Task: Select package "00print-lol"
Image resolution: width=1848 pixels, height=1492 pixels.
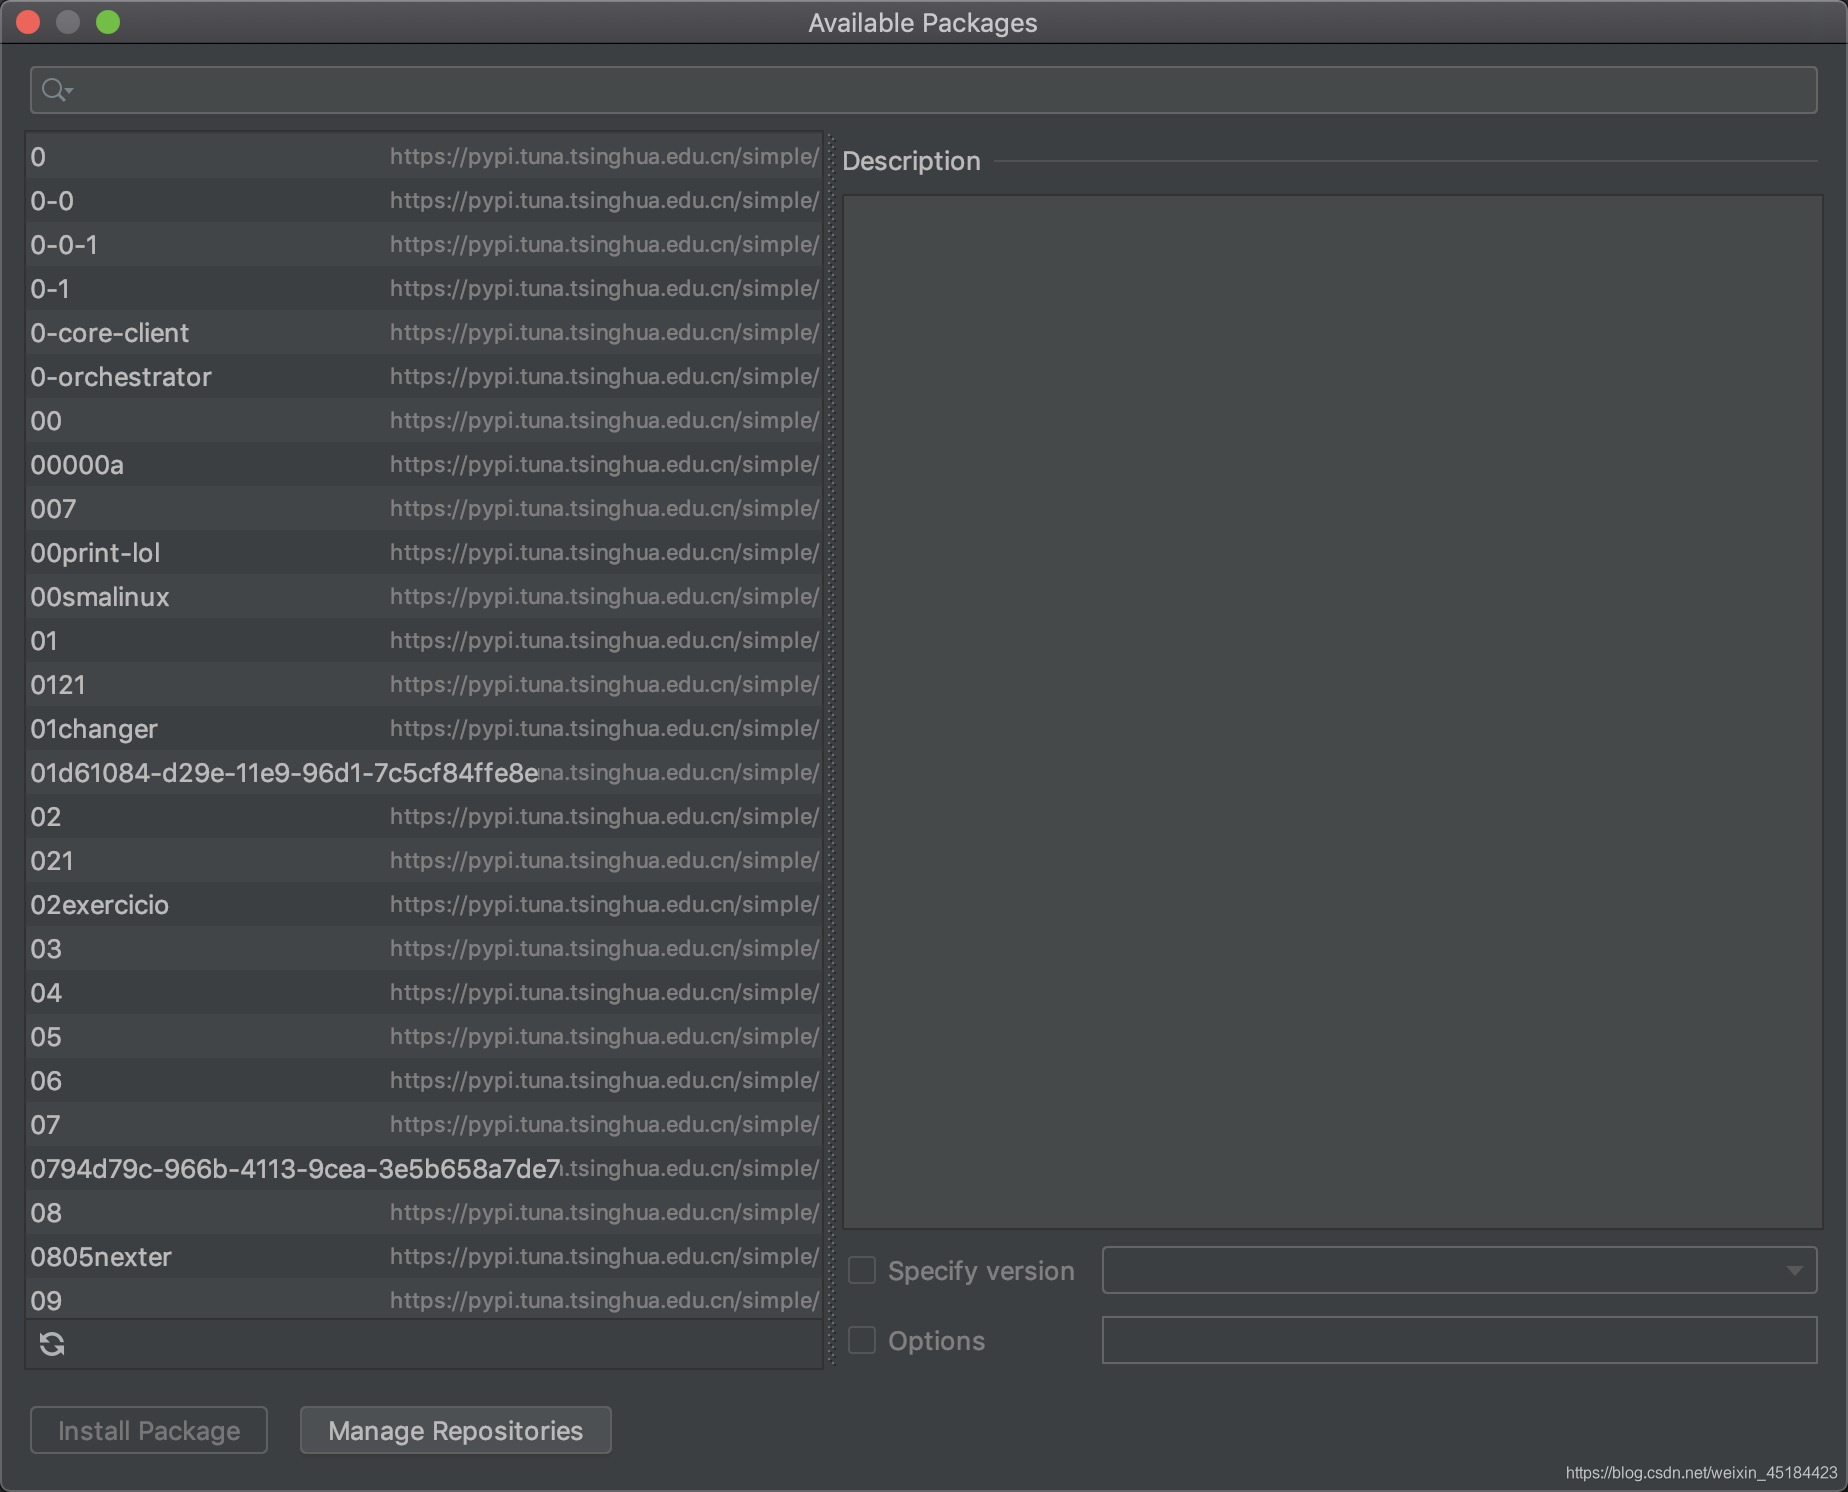Action: (424, 552)
